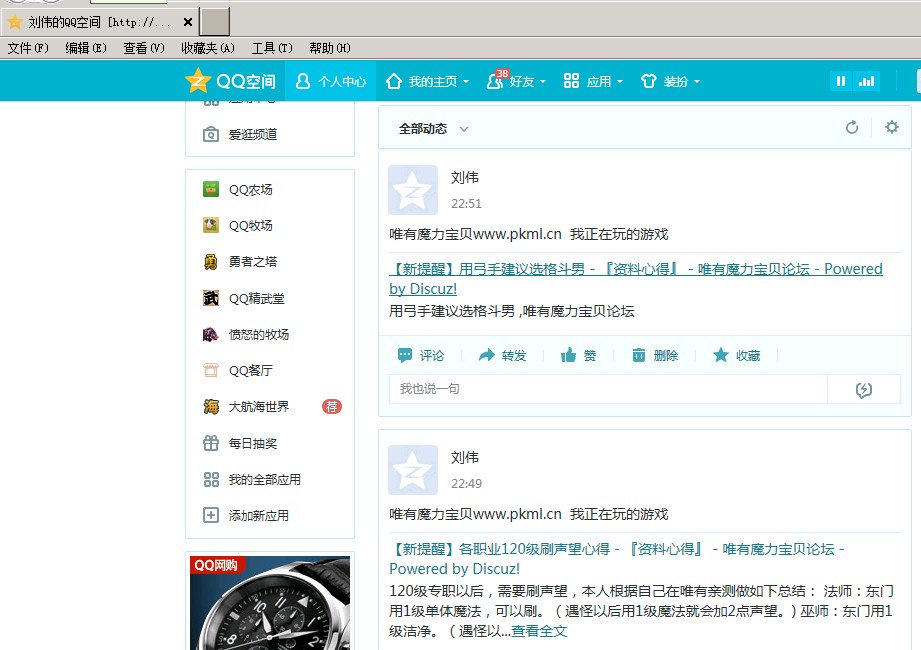Viewport: 921px width, 650px height.
Task: Open the 好友 dropdown menu
Action: 516,81
